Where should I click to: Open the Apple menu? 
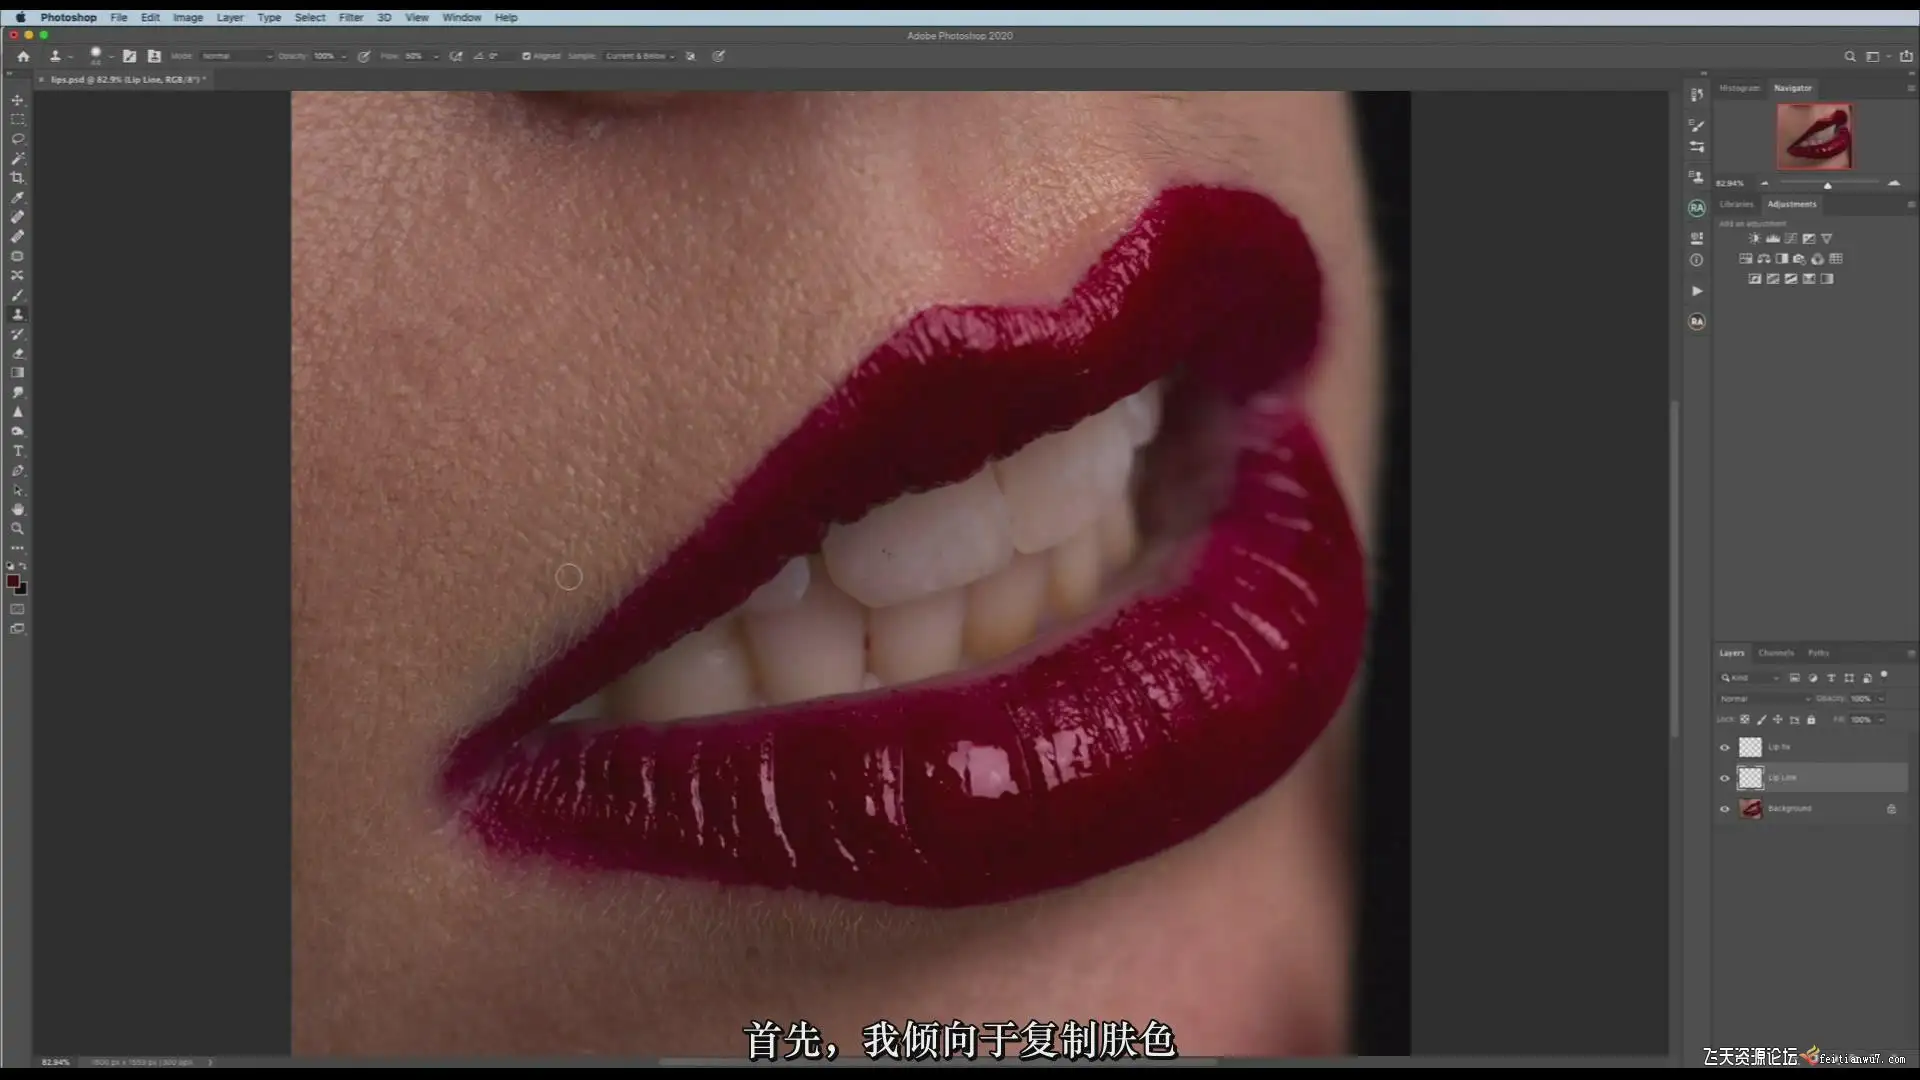20,17
